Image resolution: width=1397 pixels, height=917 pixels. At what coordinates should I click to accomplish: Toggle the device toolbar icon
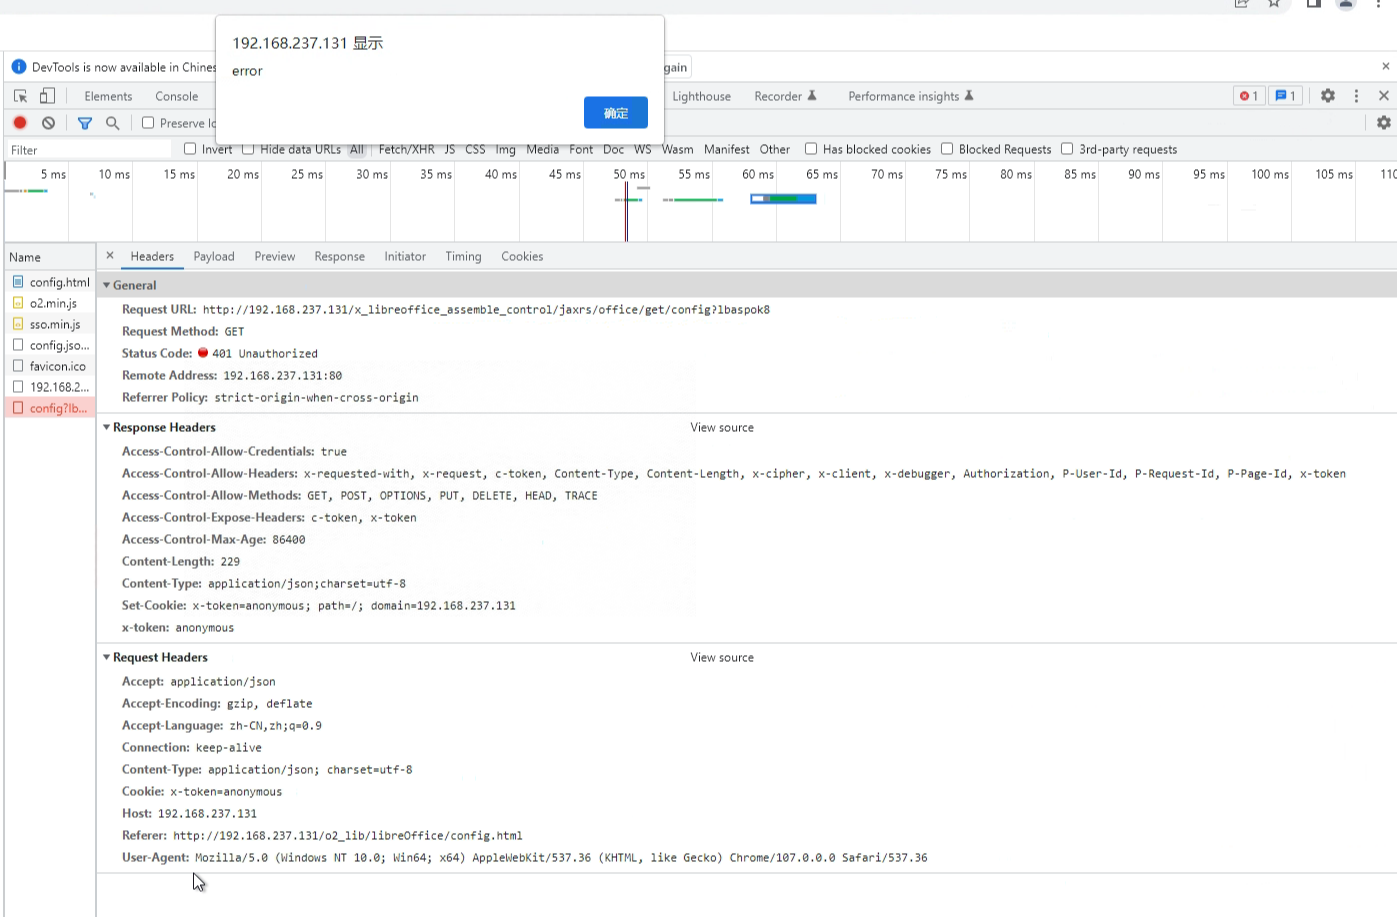point(47,96)
